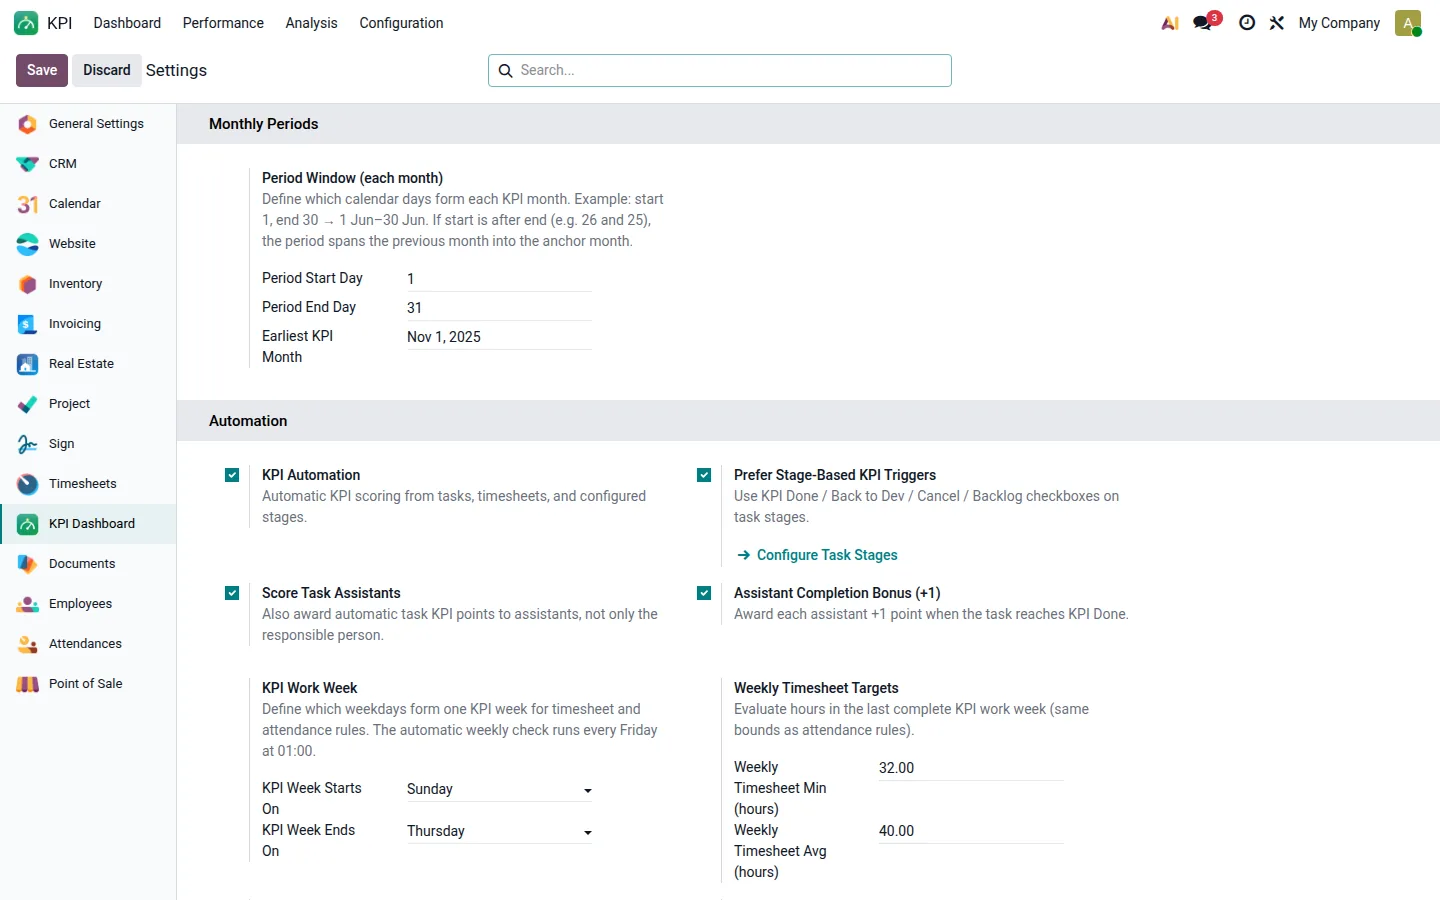Toggle the Score Task Assistants checkbox

[x=232, y=593]
